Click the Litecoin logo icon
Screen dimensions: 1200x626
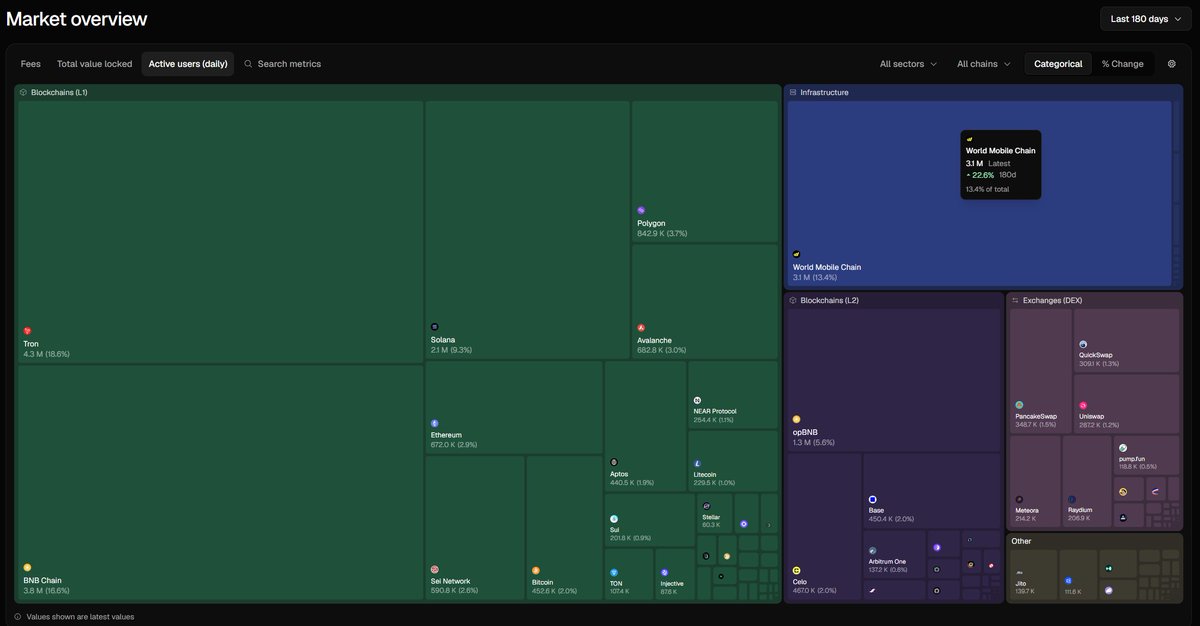point(697,463)
